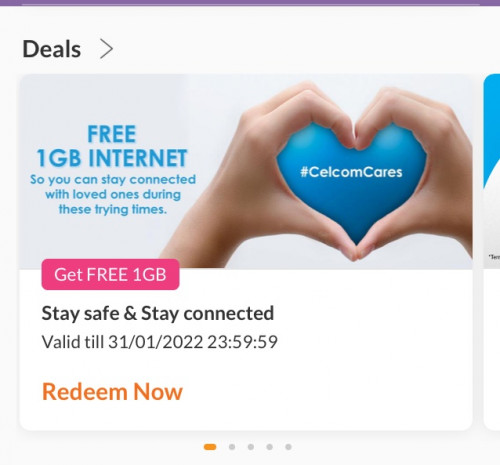This screenshot has height=465, width=500.
Task: Jump to the second carousel dot
Action: 232,447
